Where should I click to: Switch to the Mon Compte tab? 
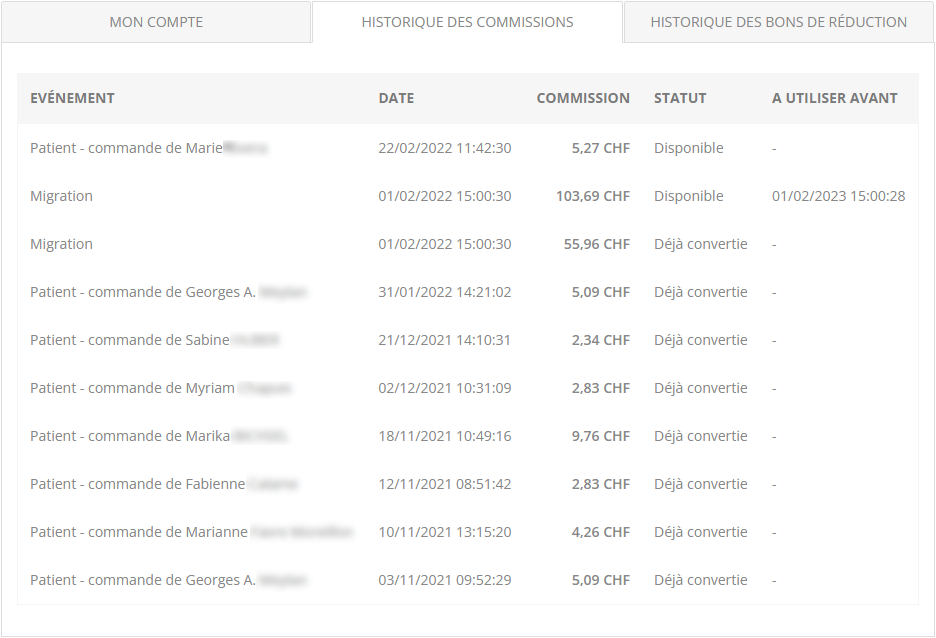pyautogui.click(x=156, y=22)
